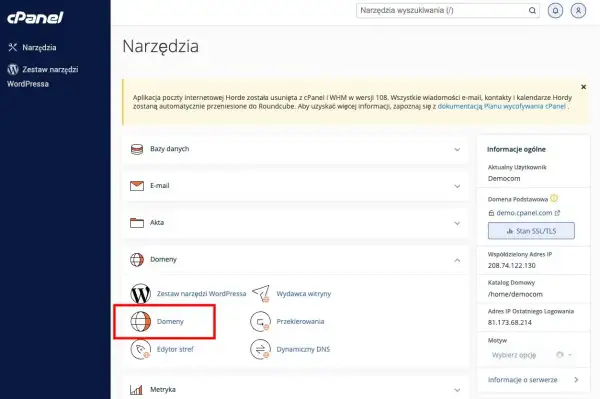The width and height of the screenshot is (600, 399).
Task: Open demo.cpanel.com domain link
Action: click(524, 213)
